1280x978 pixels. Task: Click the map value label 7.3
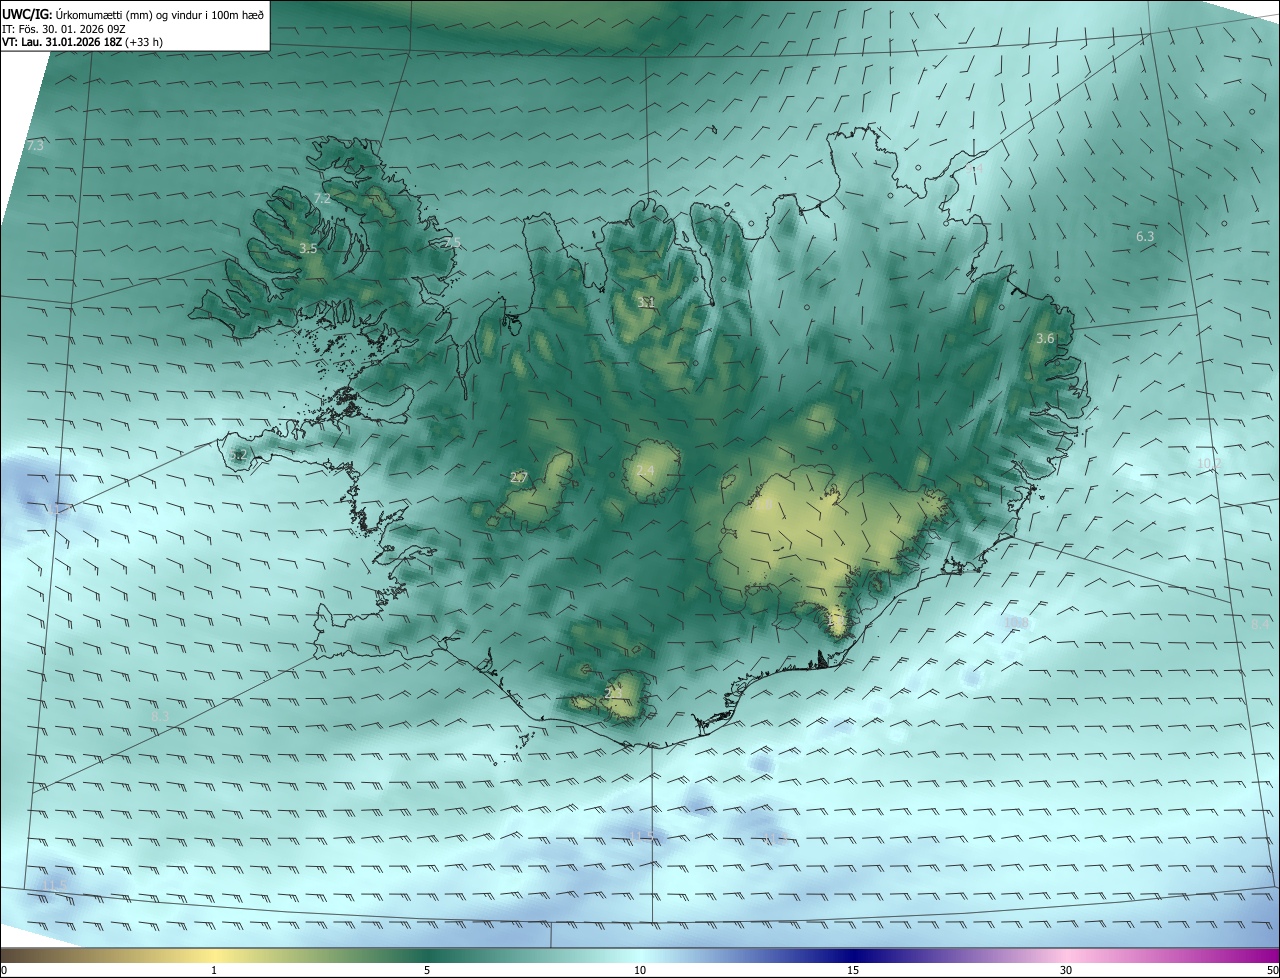point(35,146)
